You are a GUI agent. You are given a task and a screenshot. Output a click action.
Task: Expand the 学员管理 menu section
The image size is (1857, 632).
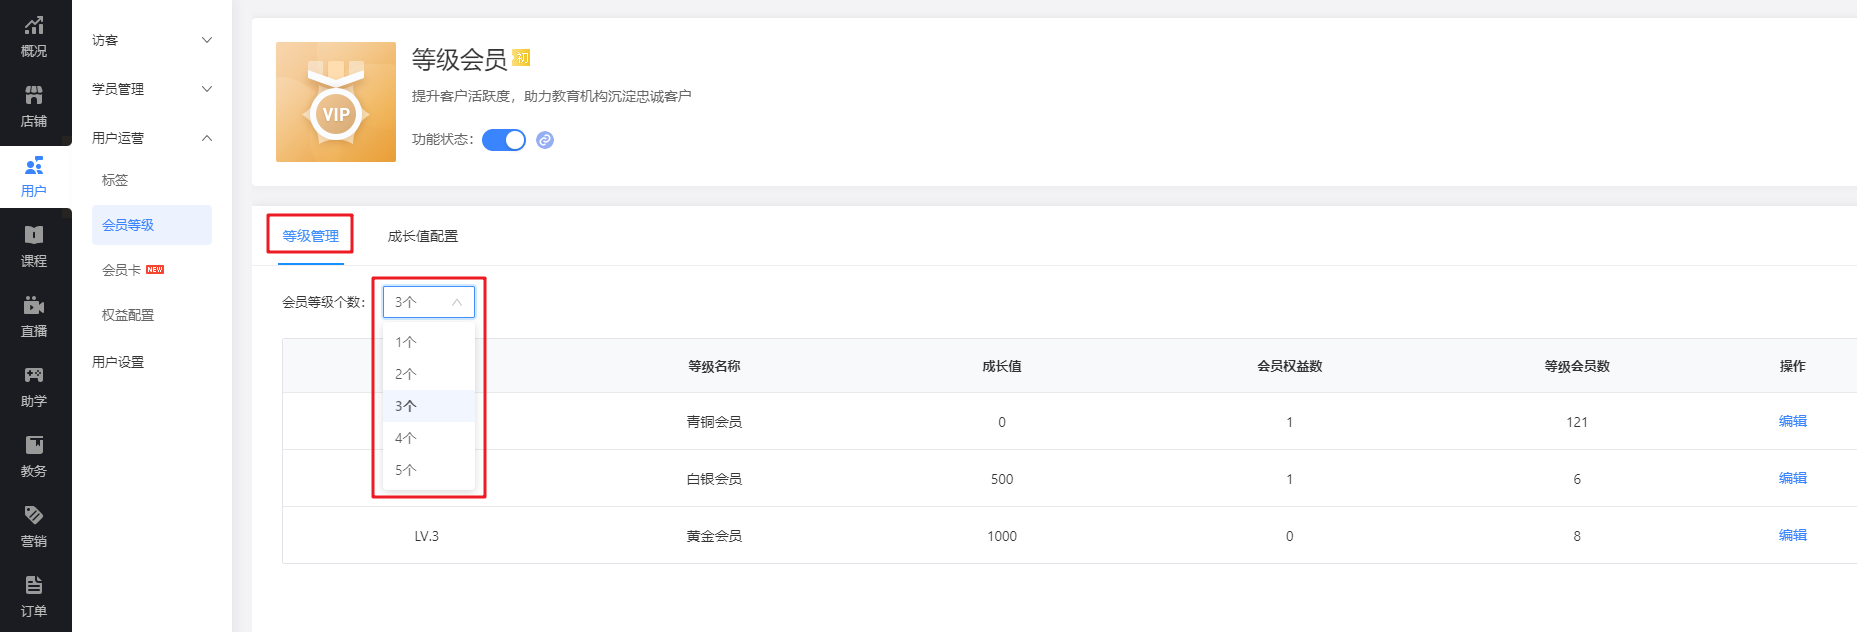tap(151, 89)
